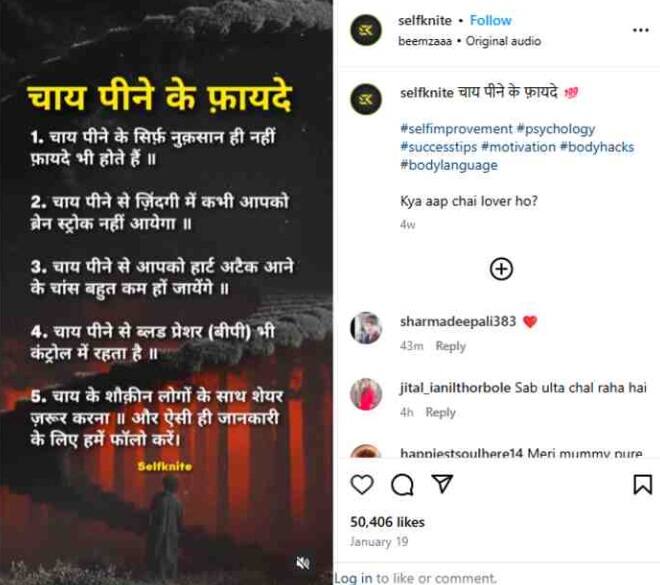
Task: Load more comments with the plus circle
Action: tap(501, 269)
